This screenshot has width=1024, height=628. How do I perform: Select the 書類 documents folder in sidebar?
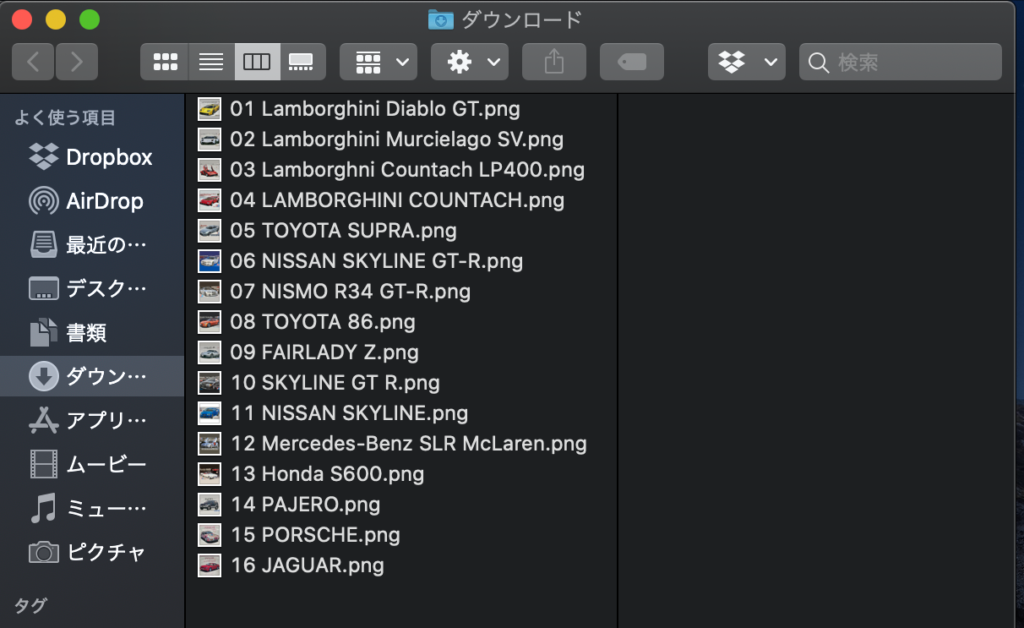pyautogui.click(x=86, y=332)
